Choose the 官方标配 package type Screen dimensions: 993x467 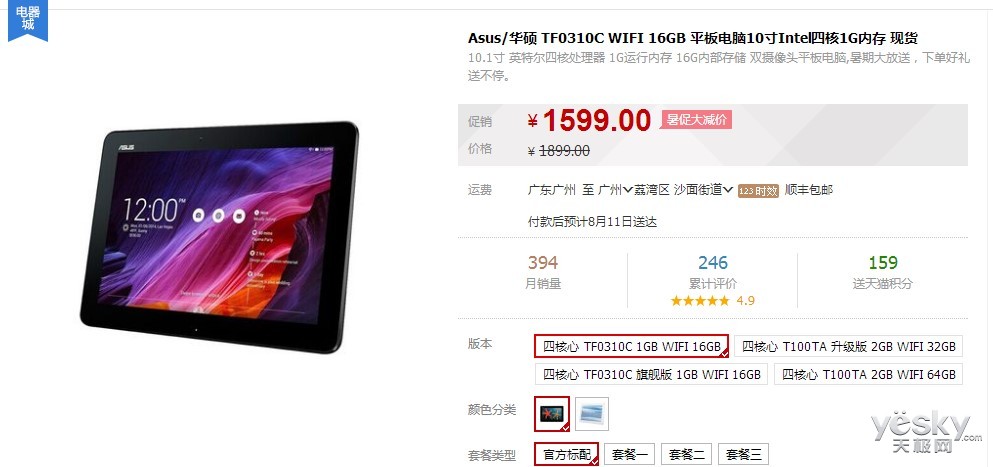point(566,454)
